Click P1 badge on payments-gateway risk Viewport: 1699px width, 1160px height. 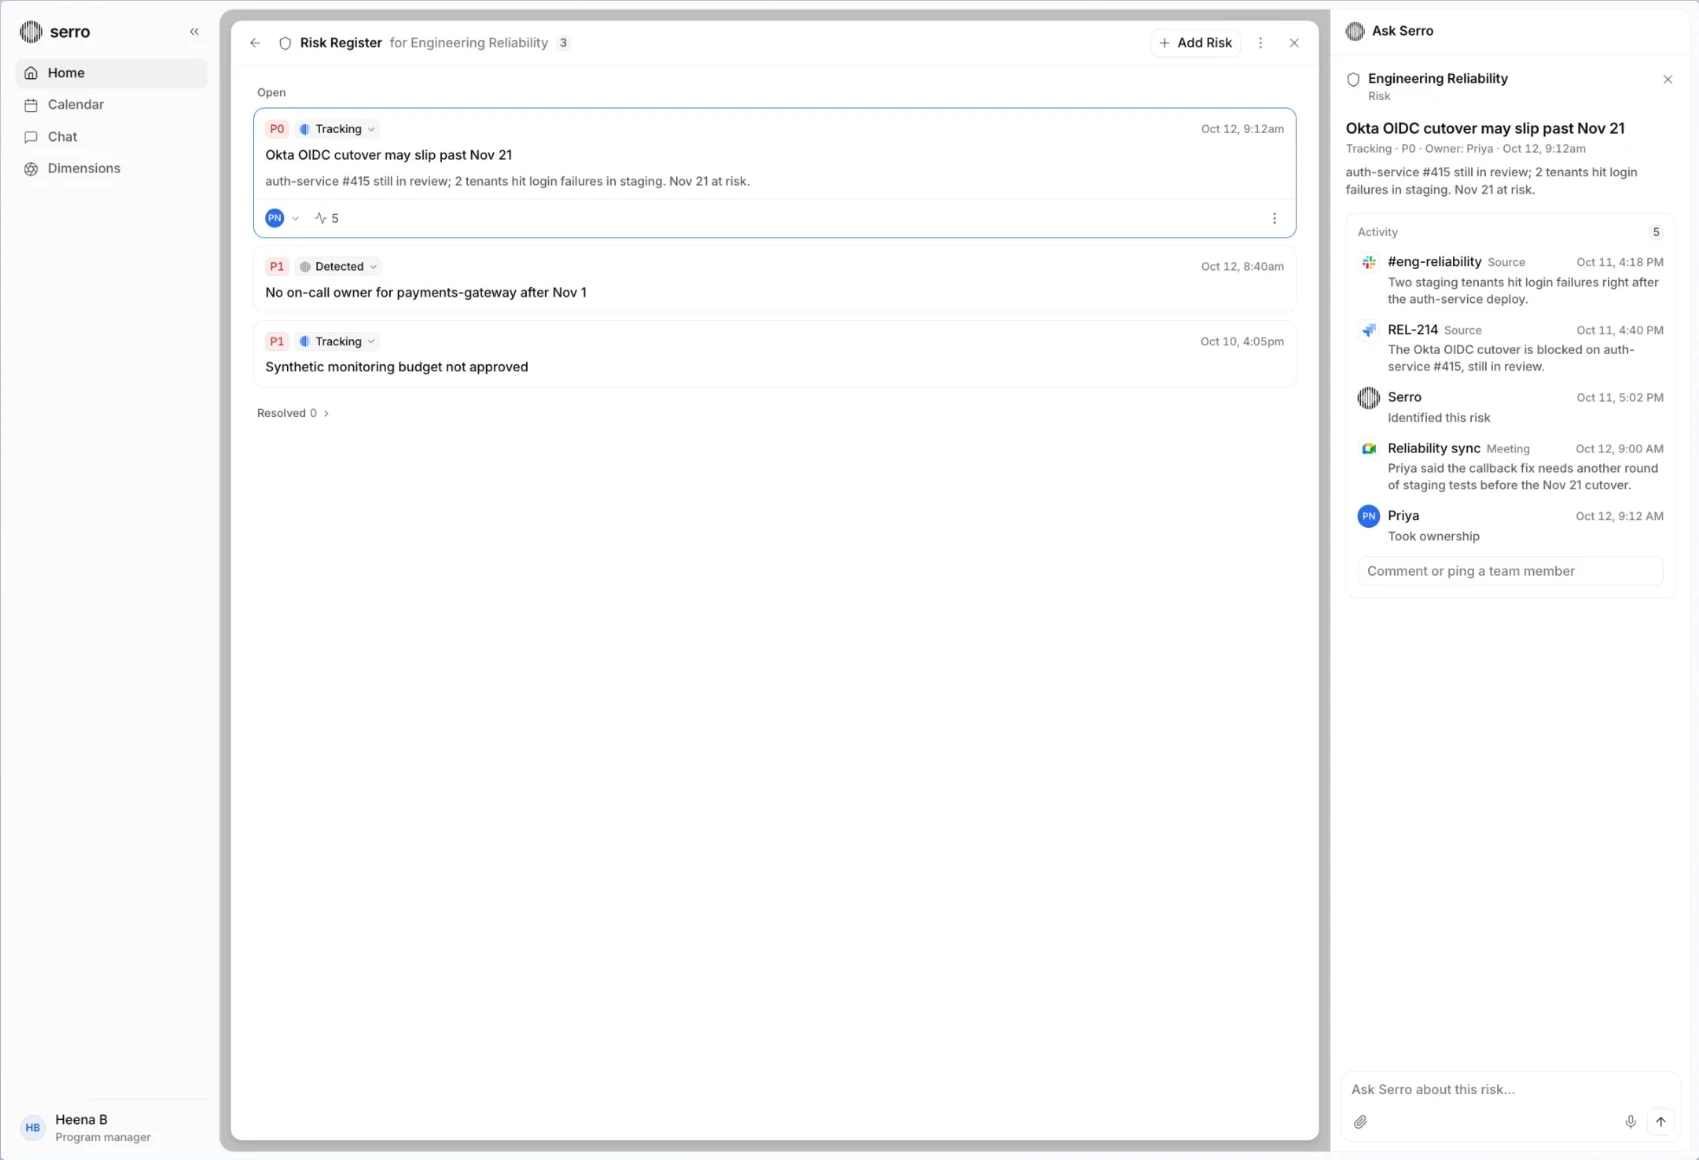coord(277,267)
